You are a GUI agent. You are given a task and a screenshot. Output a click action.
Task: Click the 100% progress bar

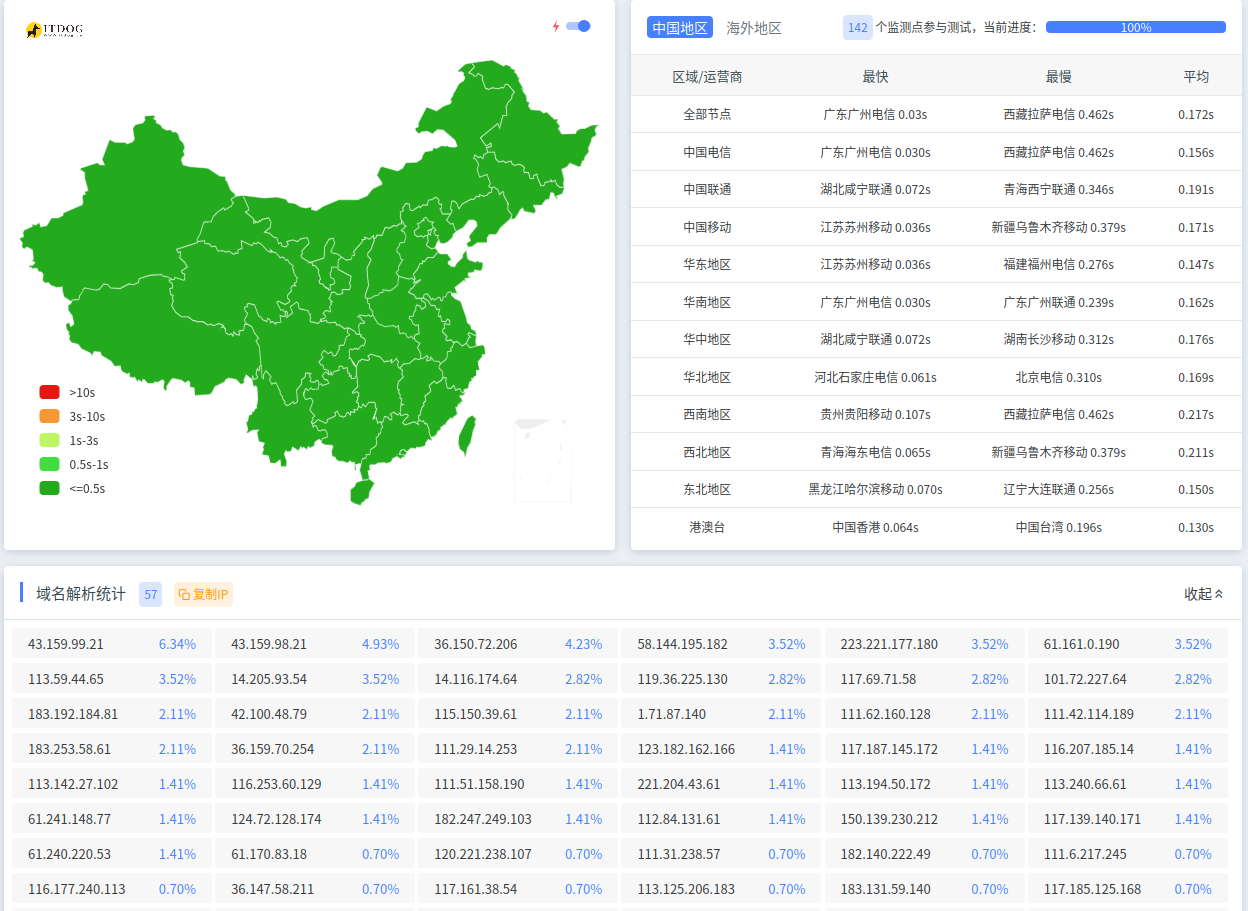tap(1135, 28)
